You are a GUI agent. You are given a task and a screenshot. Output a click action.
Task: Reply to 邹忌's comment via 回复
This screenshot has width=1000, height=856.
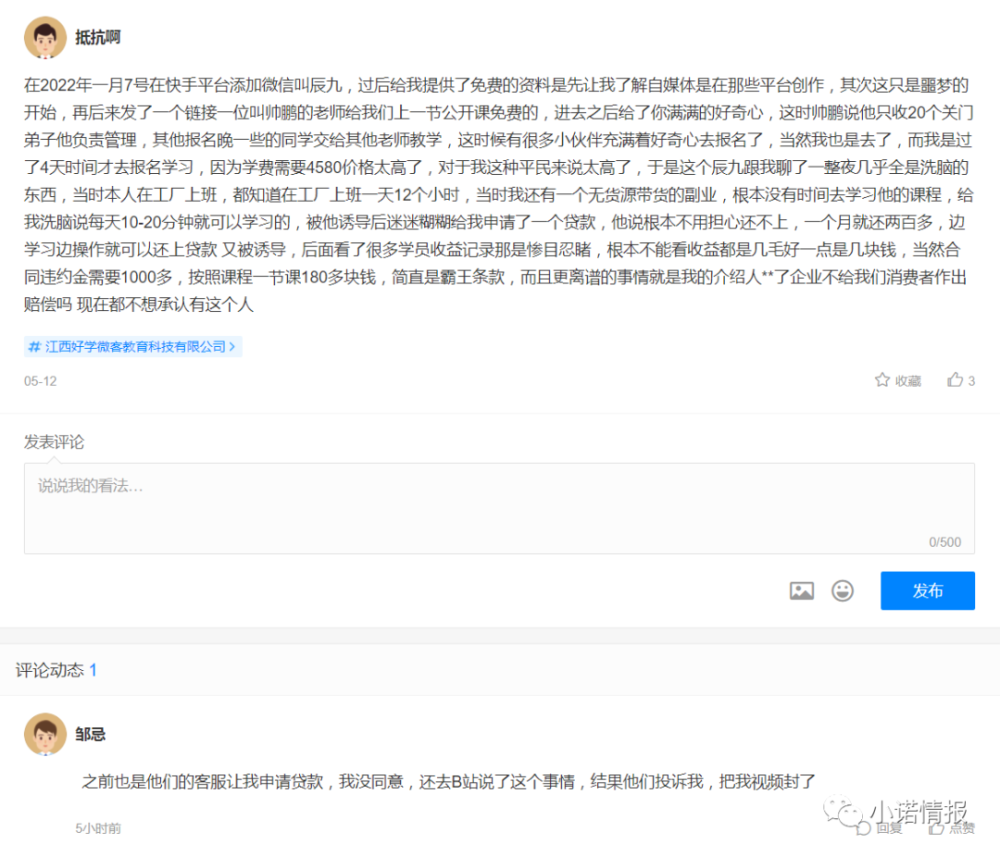pyautogui.click(x=880, y=828)
